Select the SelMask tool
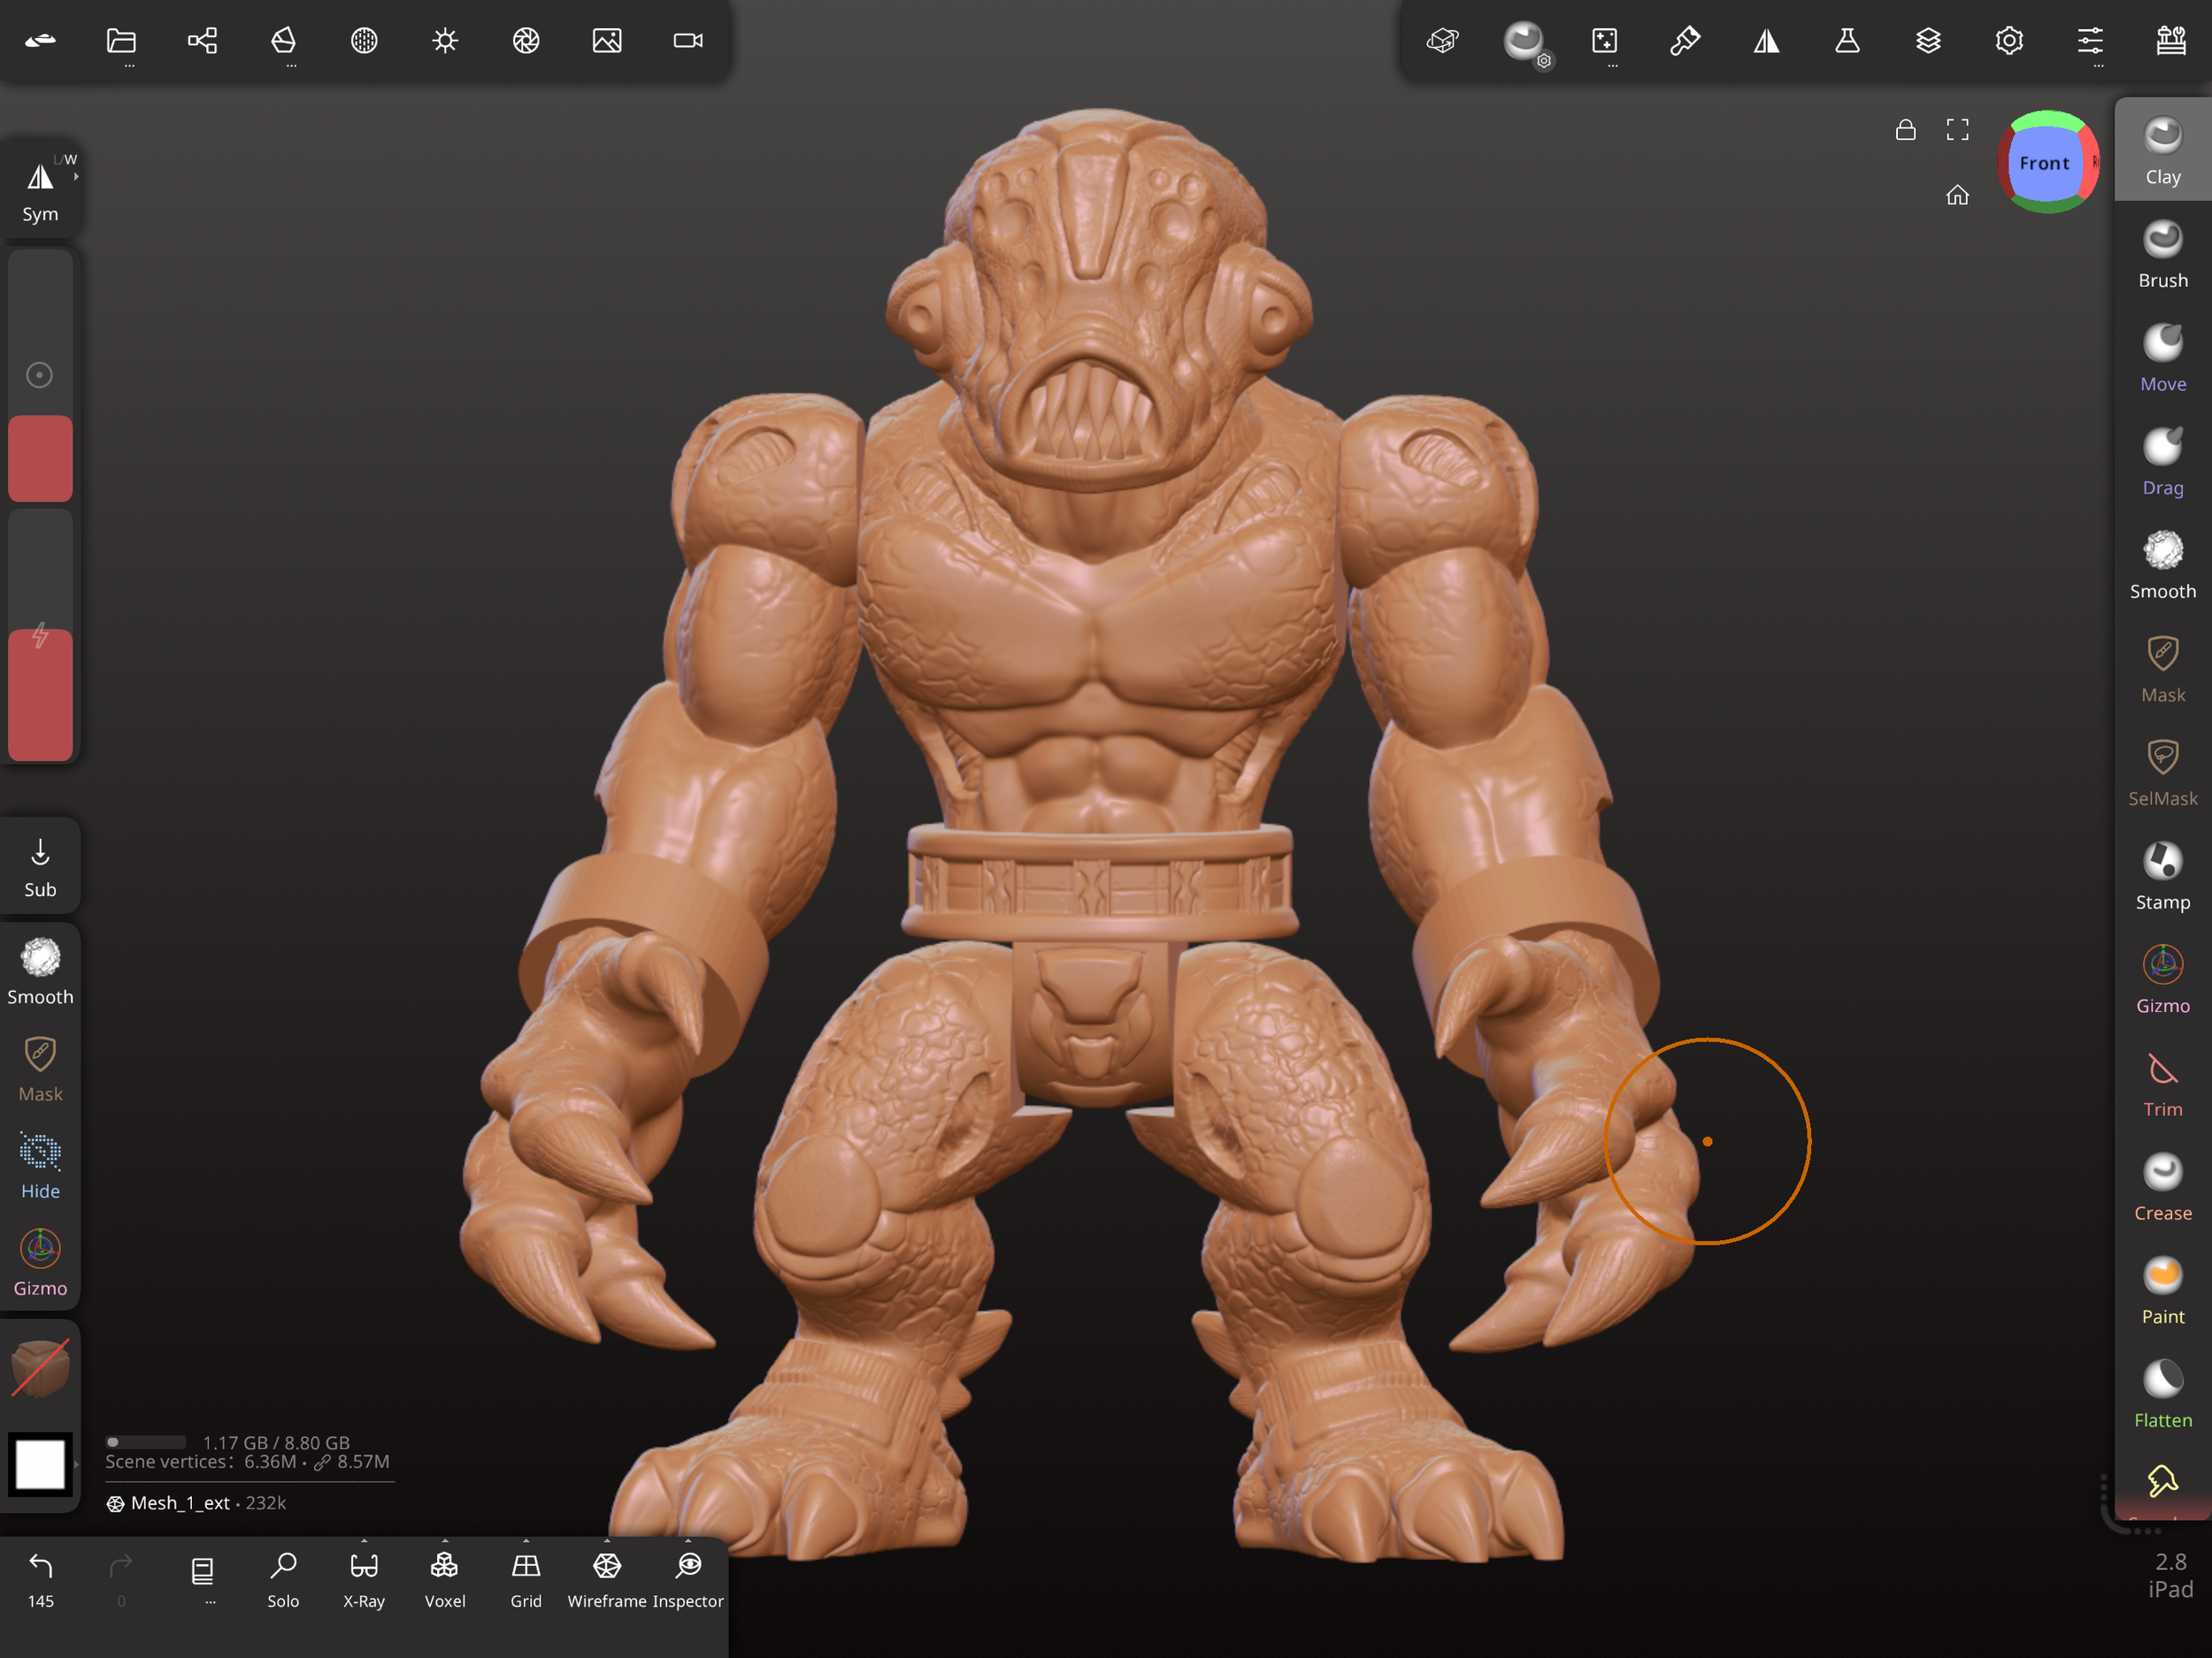 2162,772
